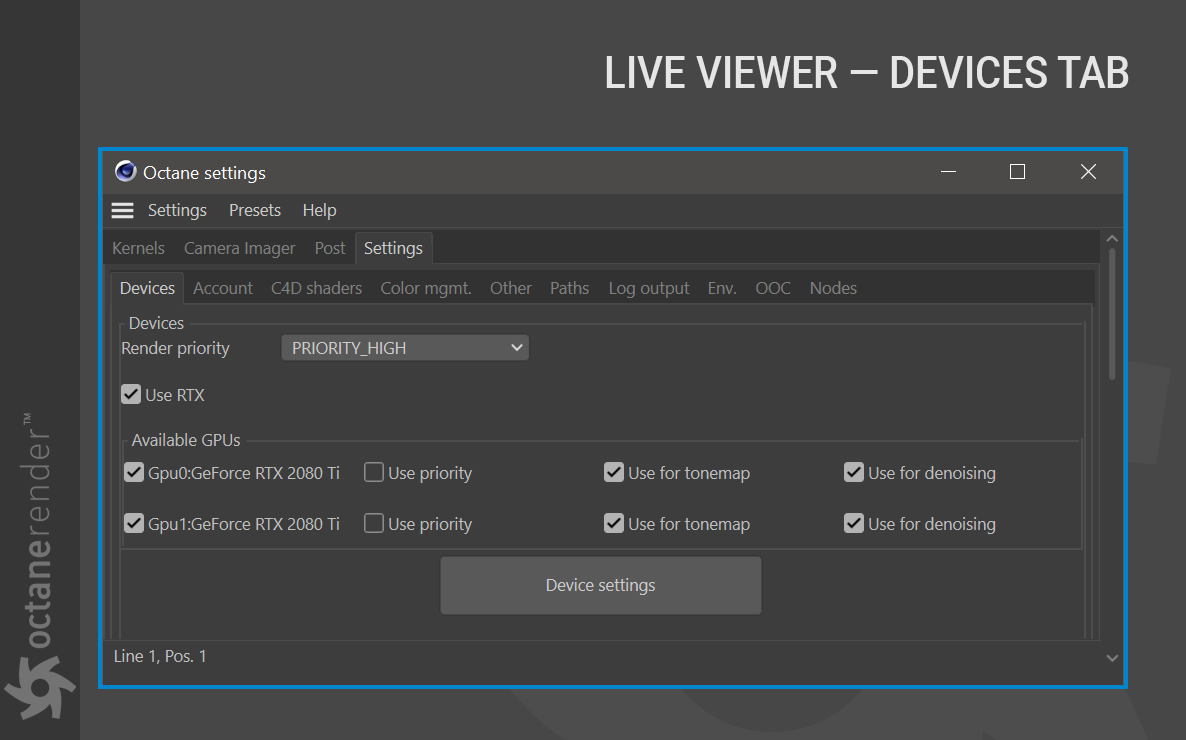Switch to the Kernels tab
The width and height of the screenshot is (1186, 740).
[x=138, y=248]
